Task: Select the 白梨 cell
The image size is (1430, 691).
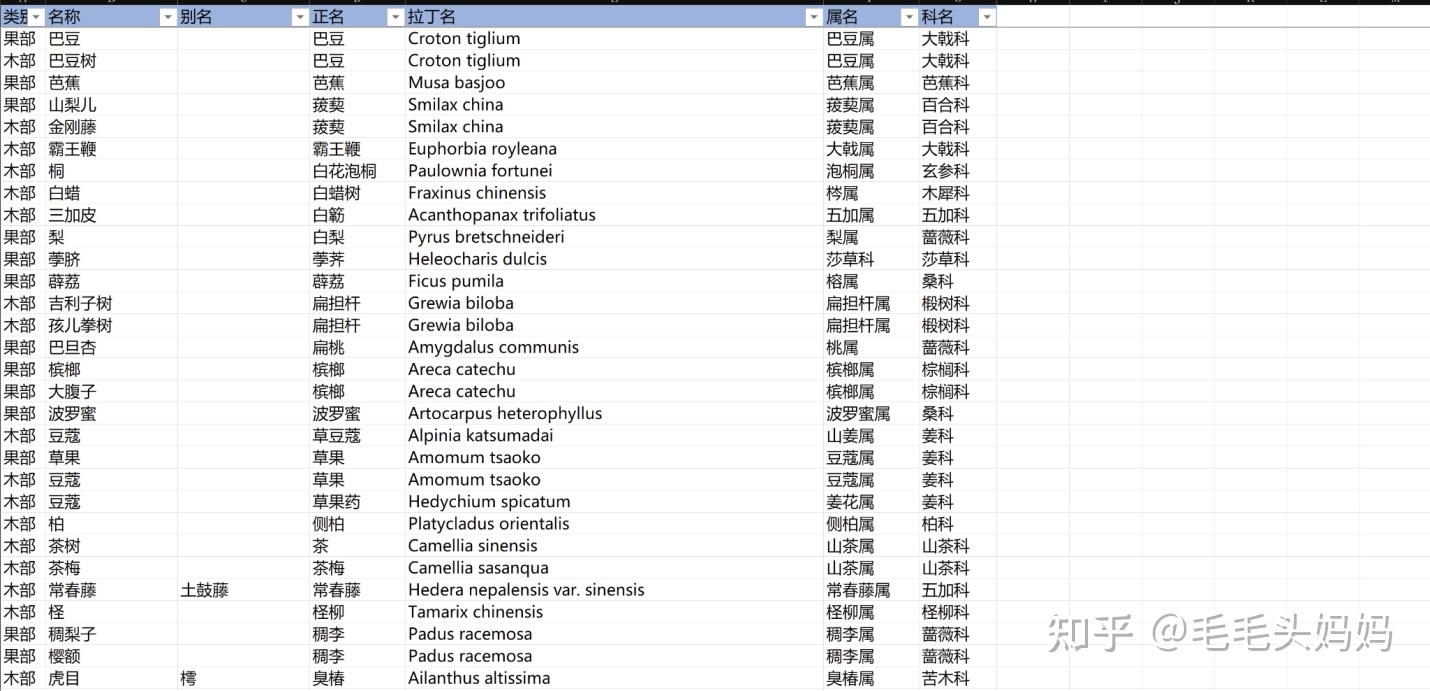Action: (357, 237)
